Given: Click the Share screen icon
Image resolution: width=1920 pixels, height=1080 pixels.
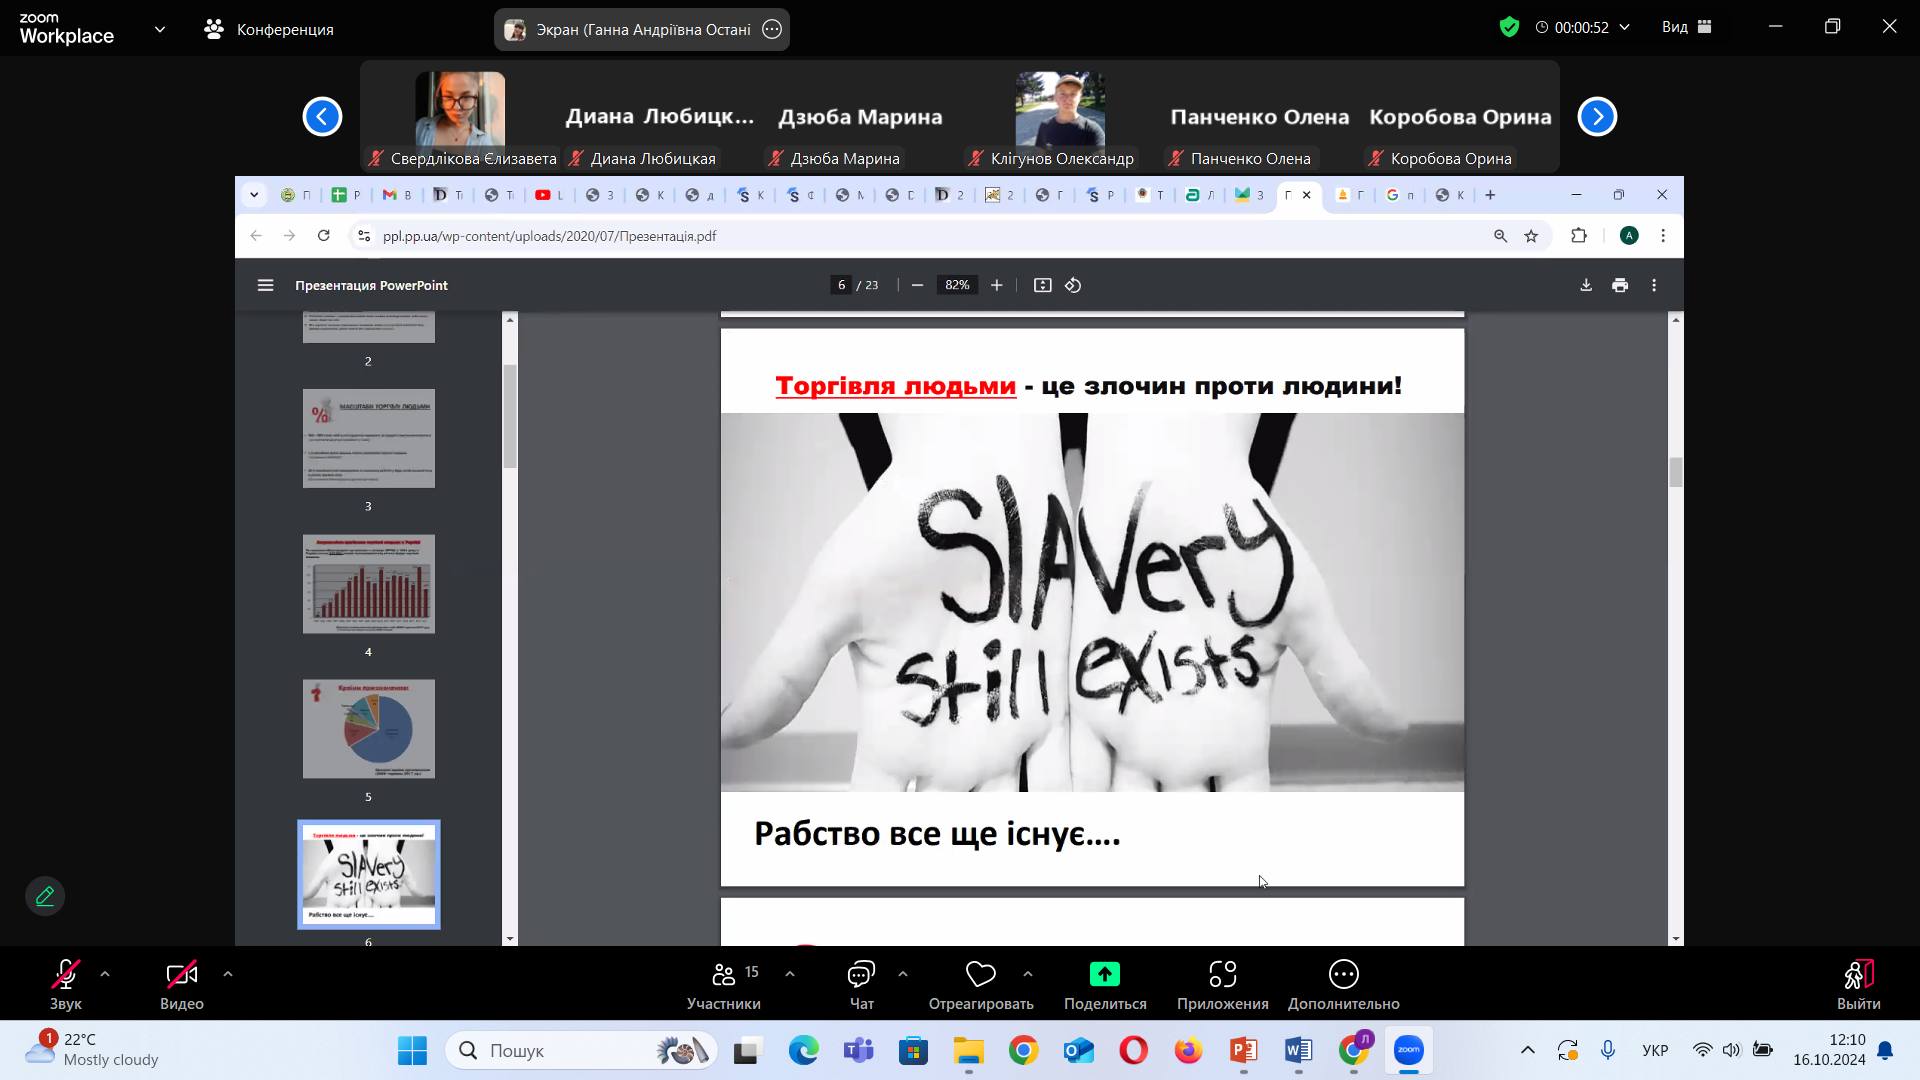Looking at the screenshot, I should 1104,974.
